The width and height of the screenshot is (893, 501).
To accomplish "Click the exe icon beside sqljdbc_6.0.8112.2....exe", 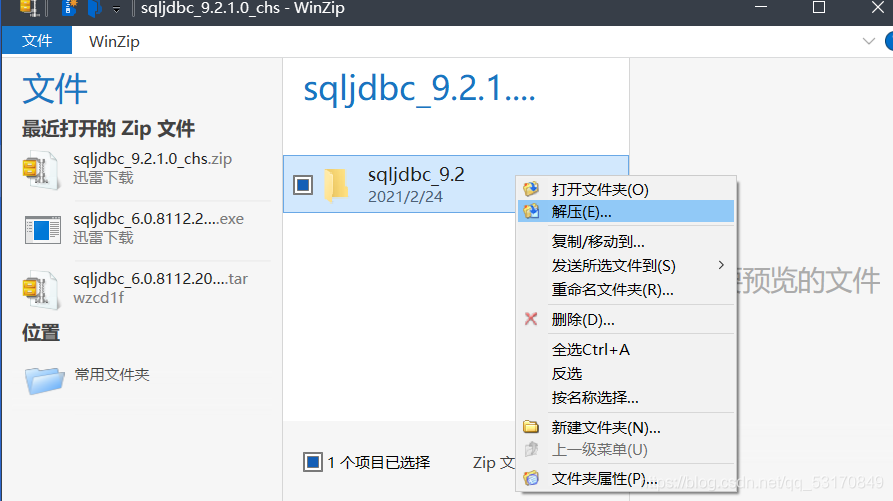I will click(43, 230).
